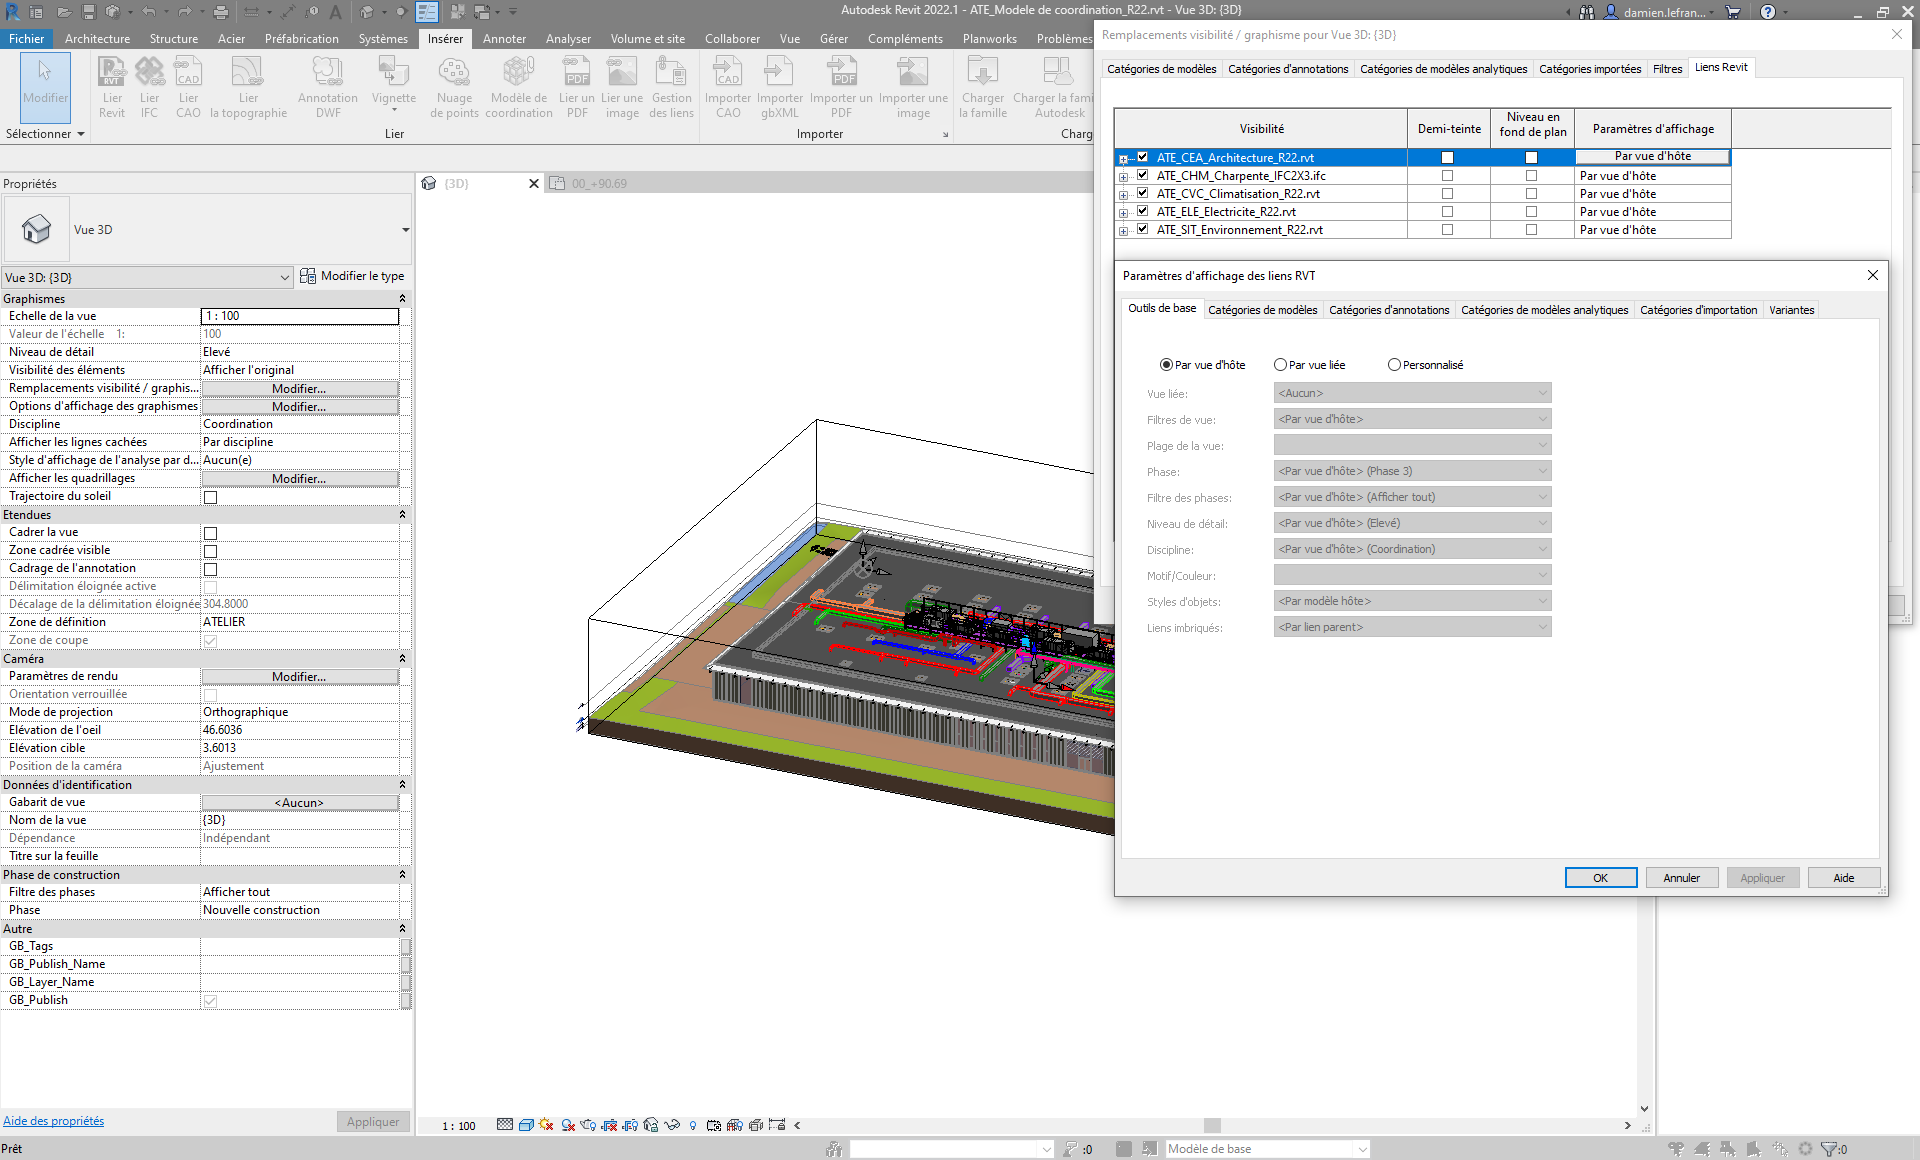This screenshot has width=1920, height=1160.
Task: Switch to the Filtres tab
Action: point(1667,69)
